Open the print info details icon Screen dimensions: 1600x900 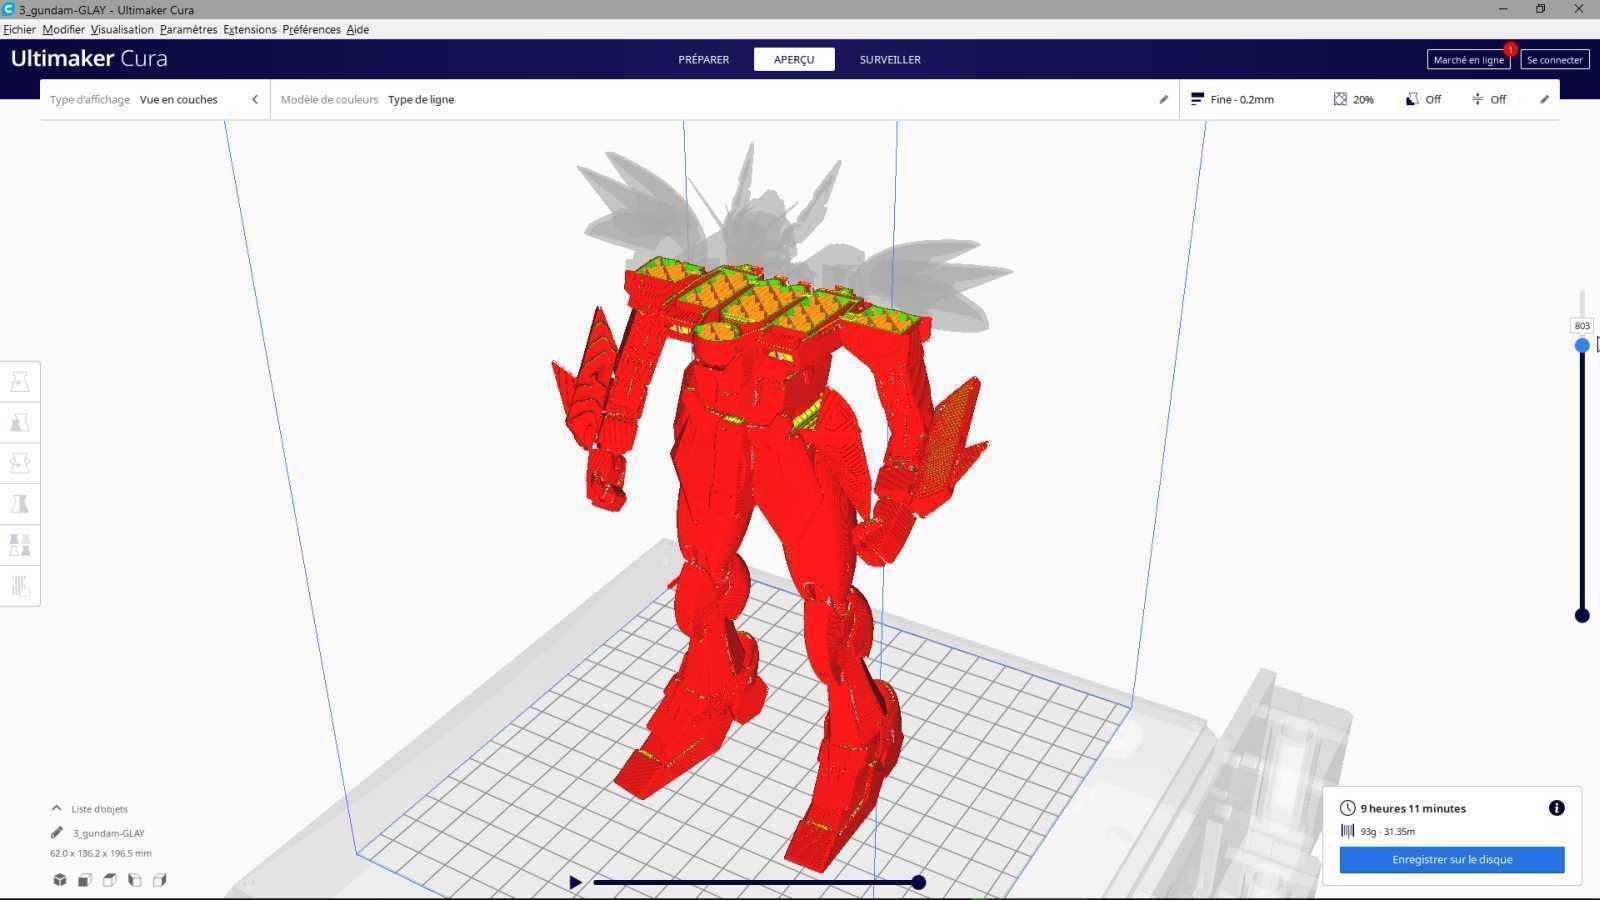click(x=1557, y=808)
